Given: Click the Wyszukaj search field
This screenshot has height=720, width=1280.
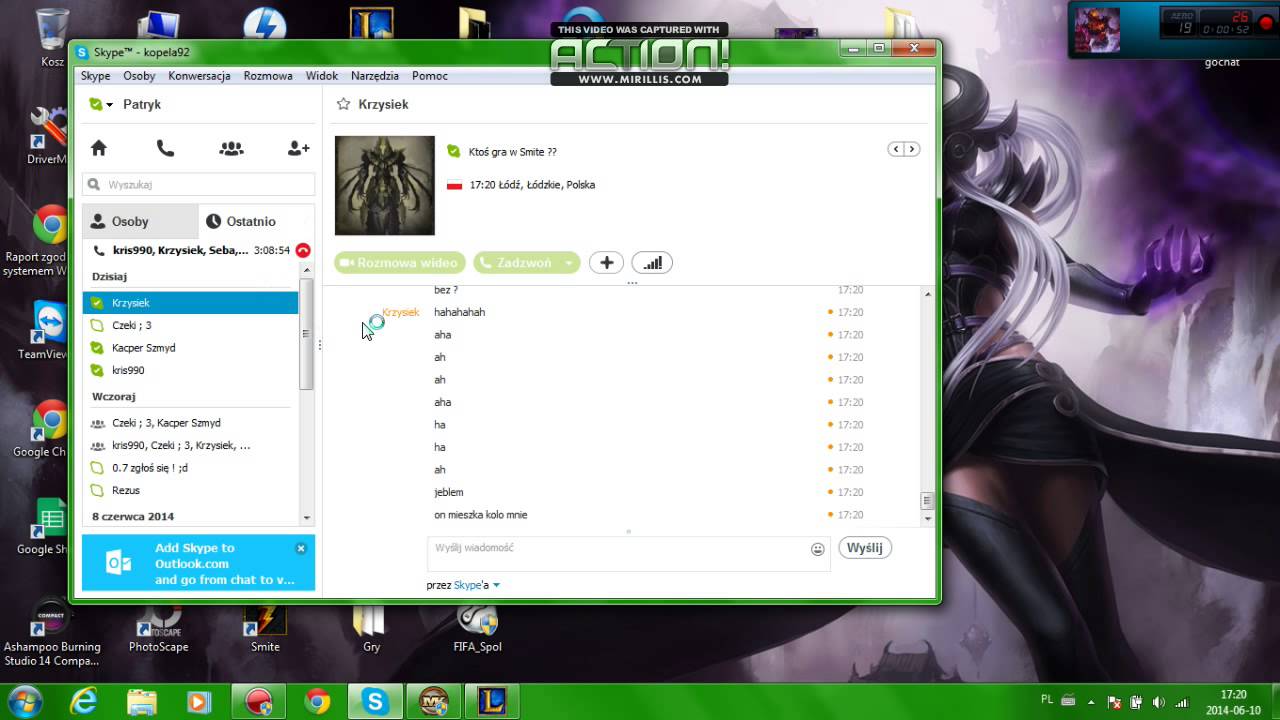Looking at the screenshot, I should [199, 184].
